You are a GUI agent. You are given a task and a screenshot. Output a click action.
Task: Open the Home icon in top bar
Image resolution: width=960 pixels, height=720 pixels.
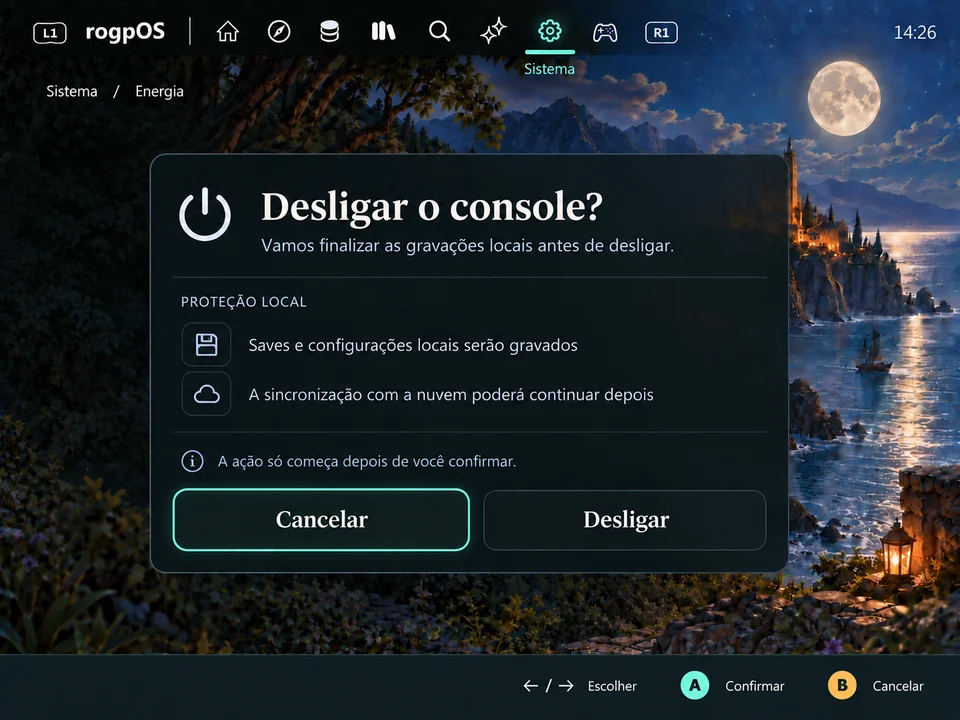[x=227, y=31]
